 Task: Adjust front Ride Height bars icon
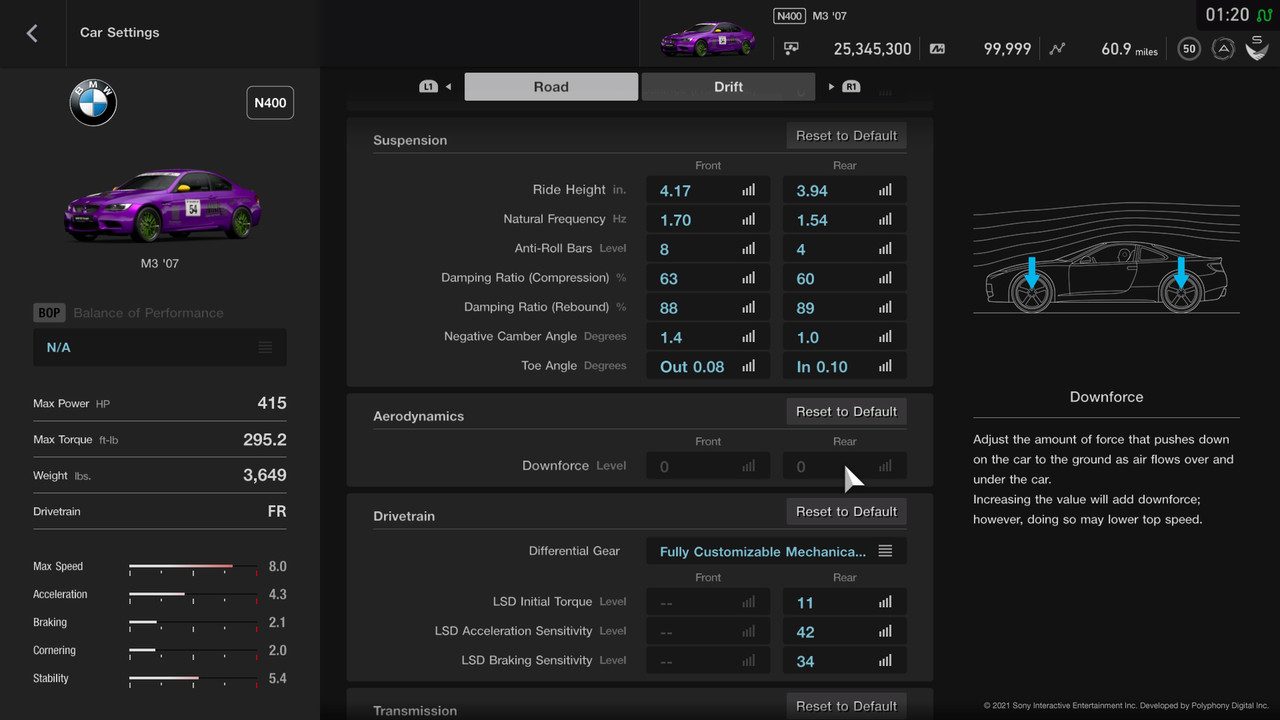pos(748,190)
